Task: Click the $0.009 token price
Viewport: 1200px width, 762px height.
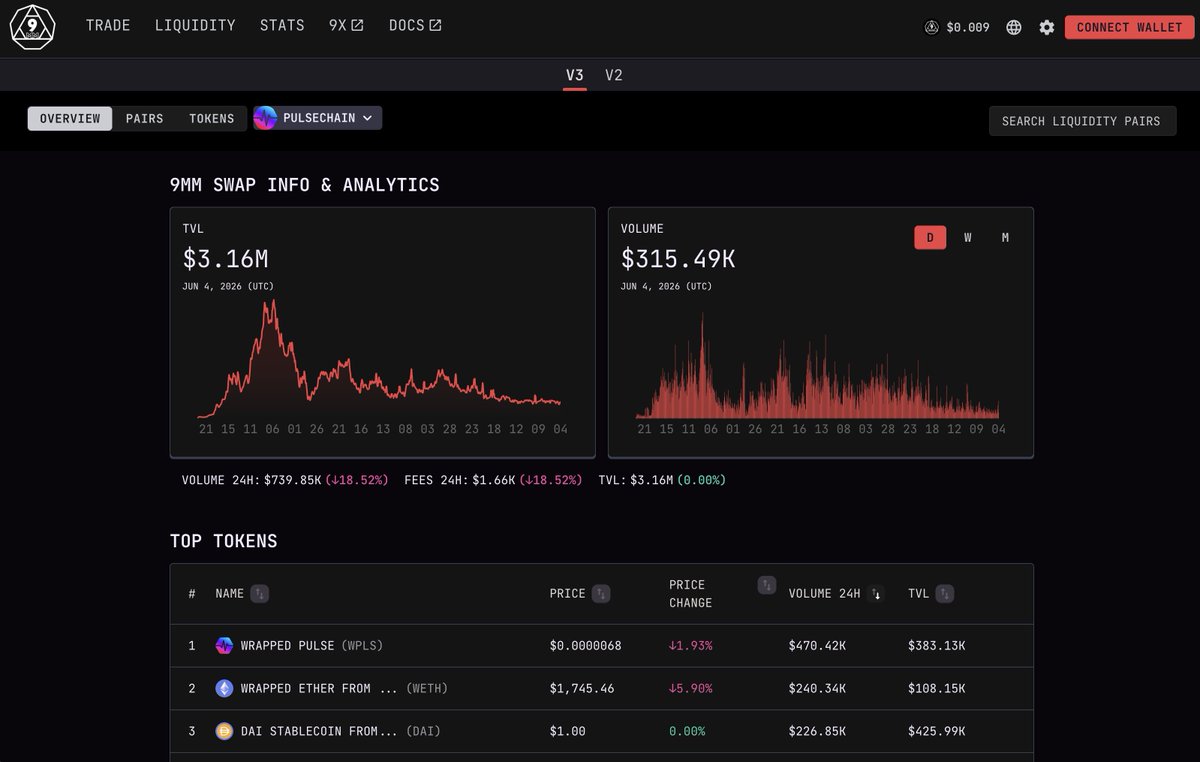Action: (967, 27)
